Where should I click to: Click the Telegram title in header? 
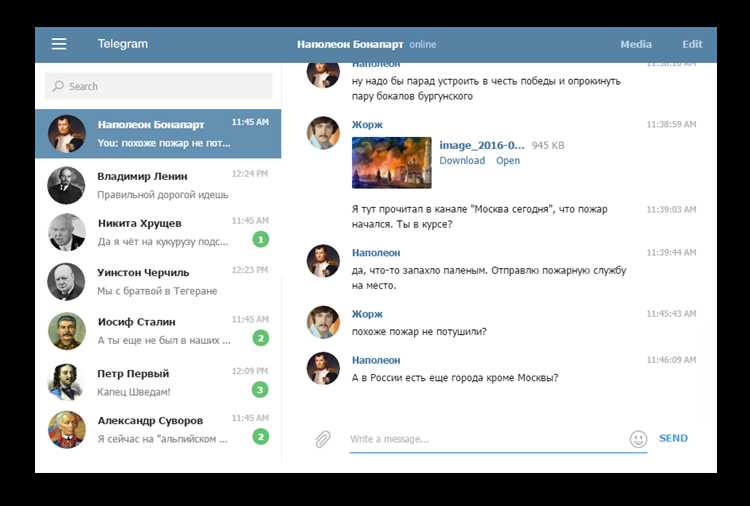(x=122, y=44)
